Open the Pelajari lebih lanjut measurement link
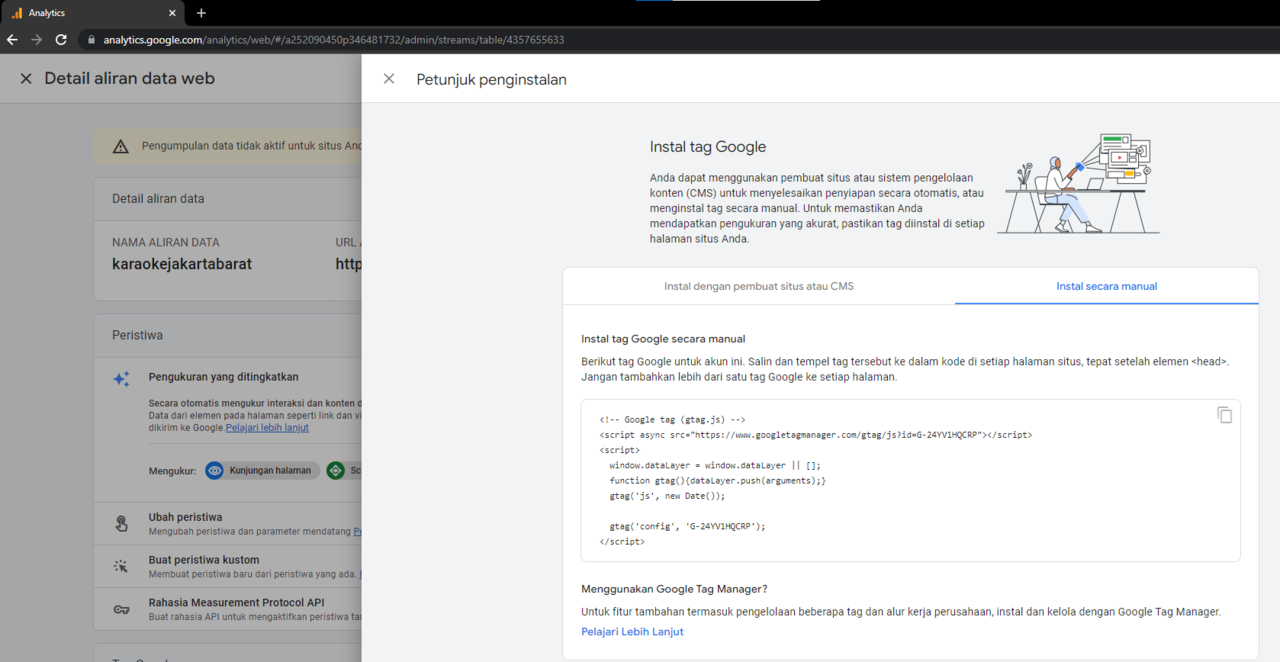Screen dimensions: 1280x662 267,427
